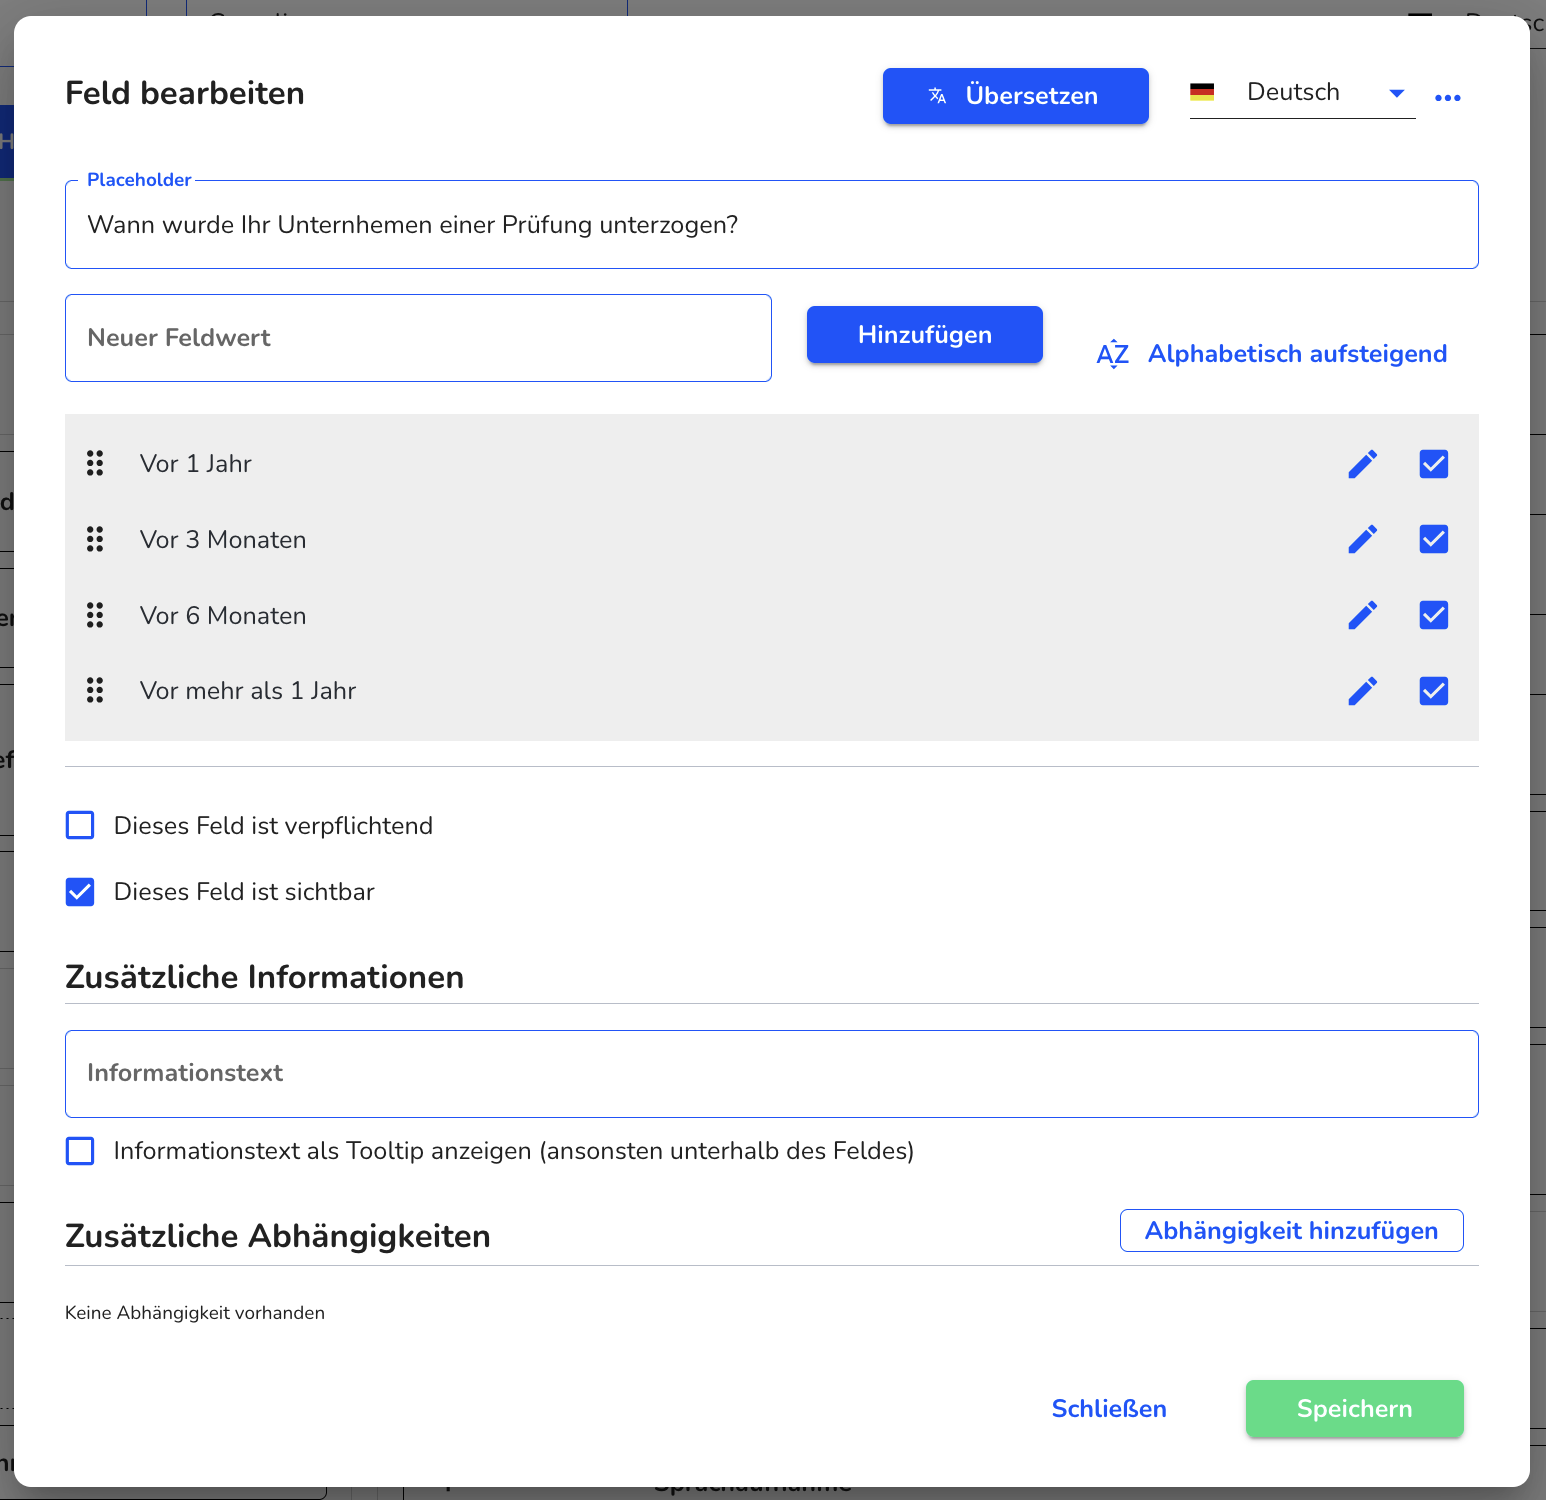Select the 'Vor mehr als 1 Jahr' text
Viewport: 1546px width, 1500px height.
pos(248,691)
